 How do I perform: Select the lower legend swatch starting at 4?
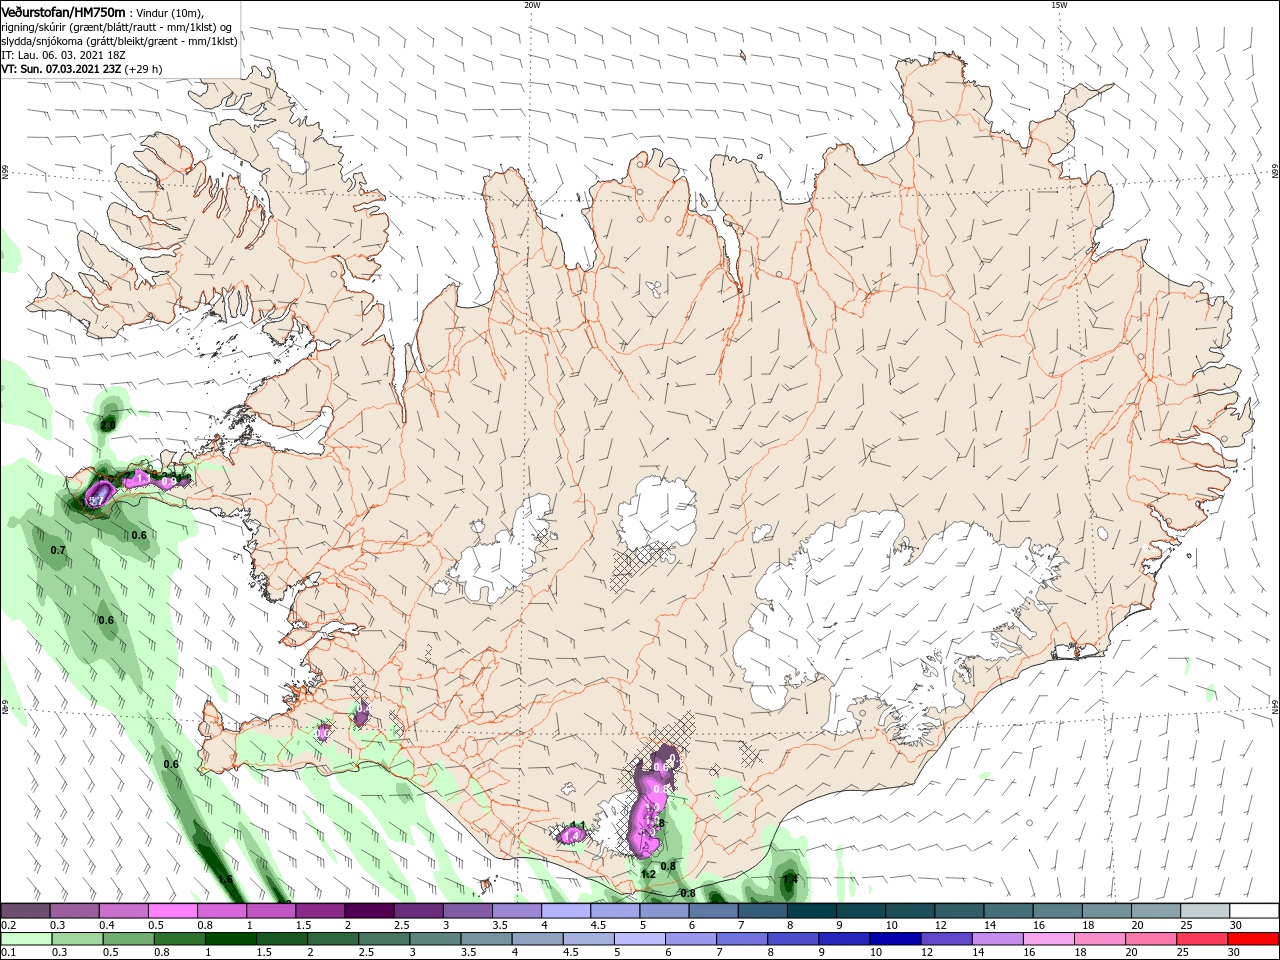(537, 939)
